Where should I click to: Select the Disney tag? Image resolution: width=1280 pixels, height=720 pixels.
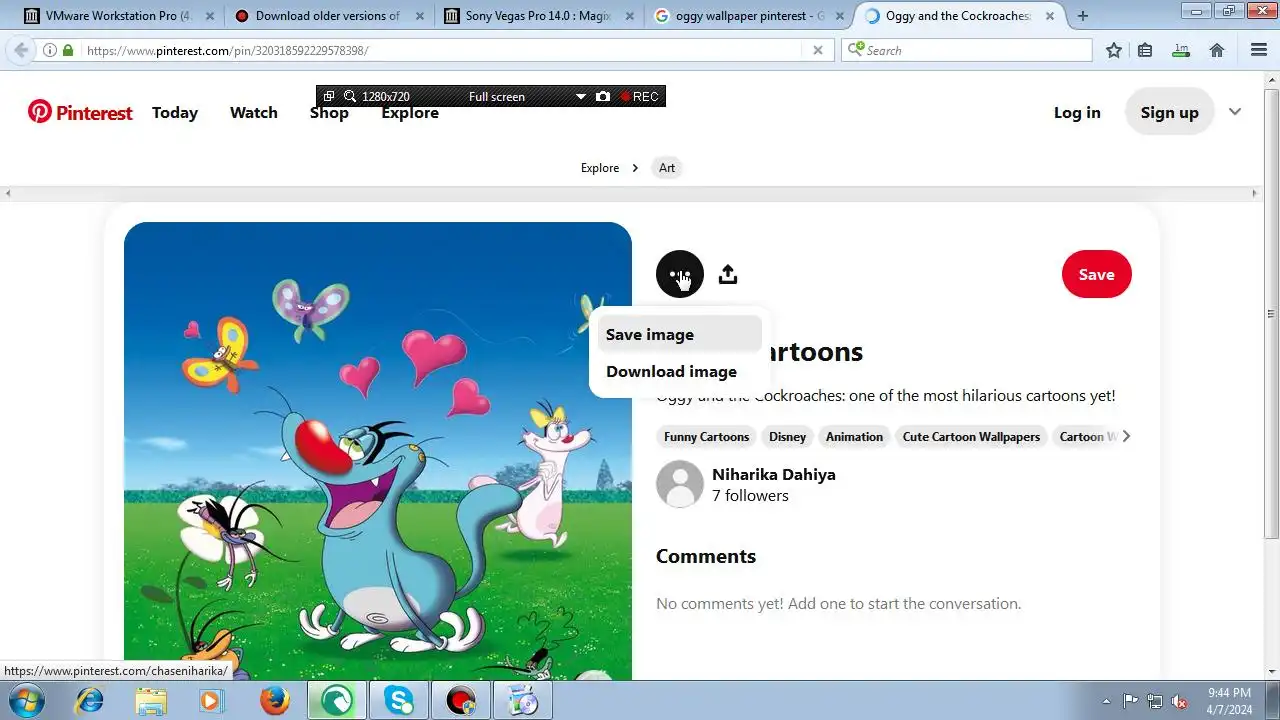(x=787, y=436)
